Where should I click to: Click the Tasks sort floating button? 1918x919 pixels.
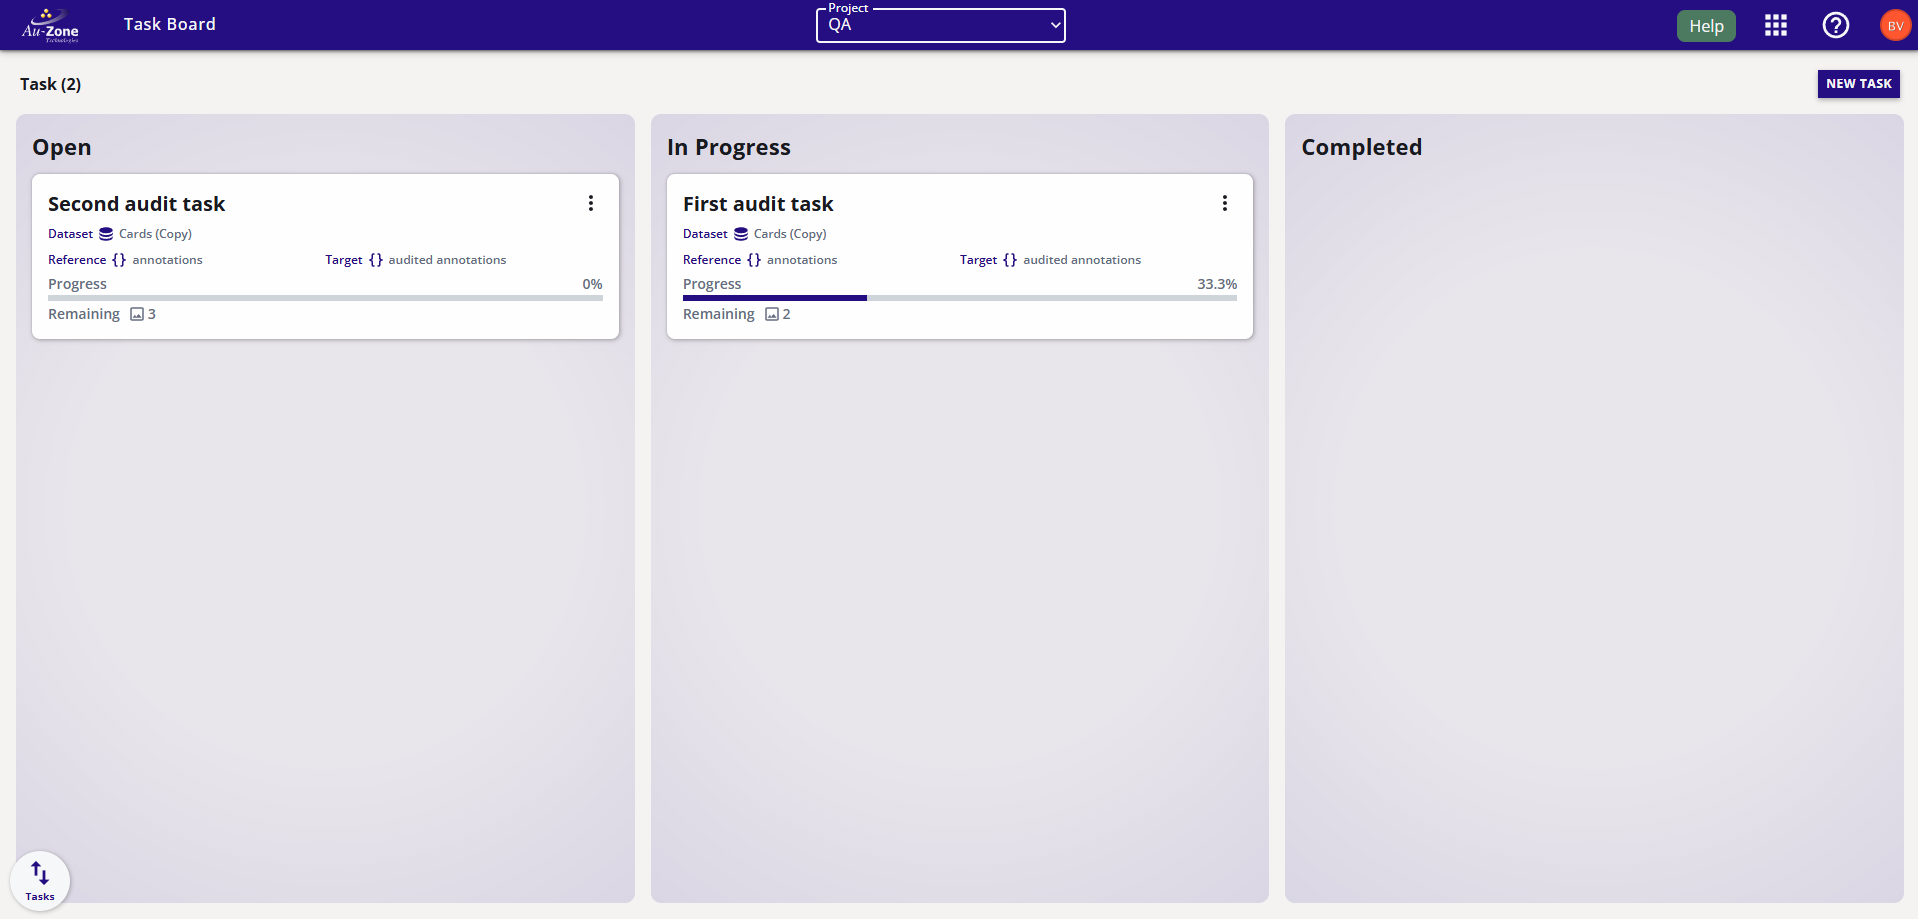pos(39,880)
